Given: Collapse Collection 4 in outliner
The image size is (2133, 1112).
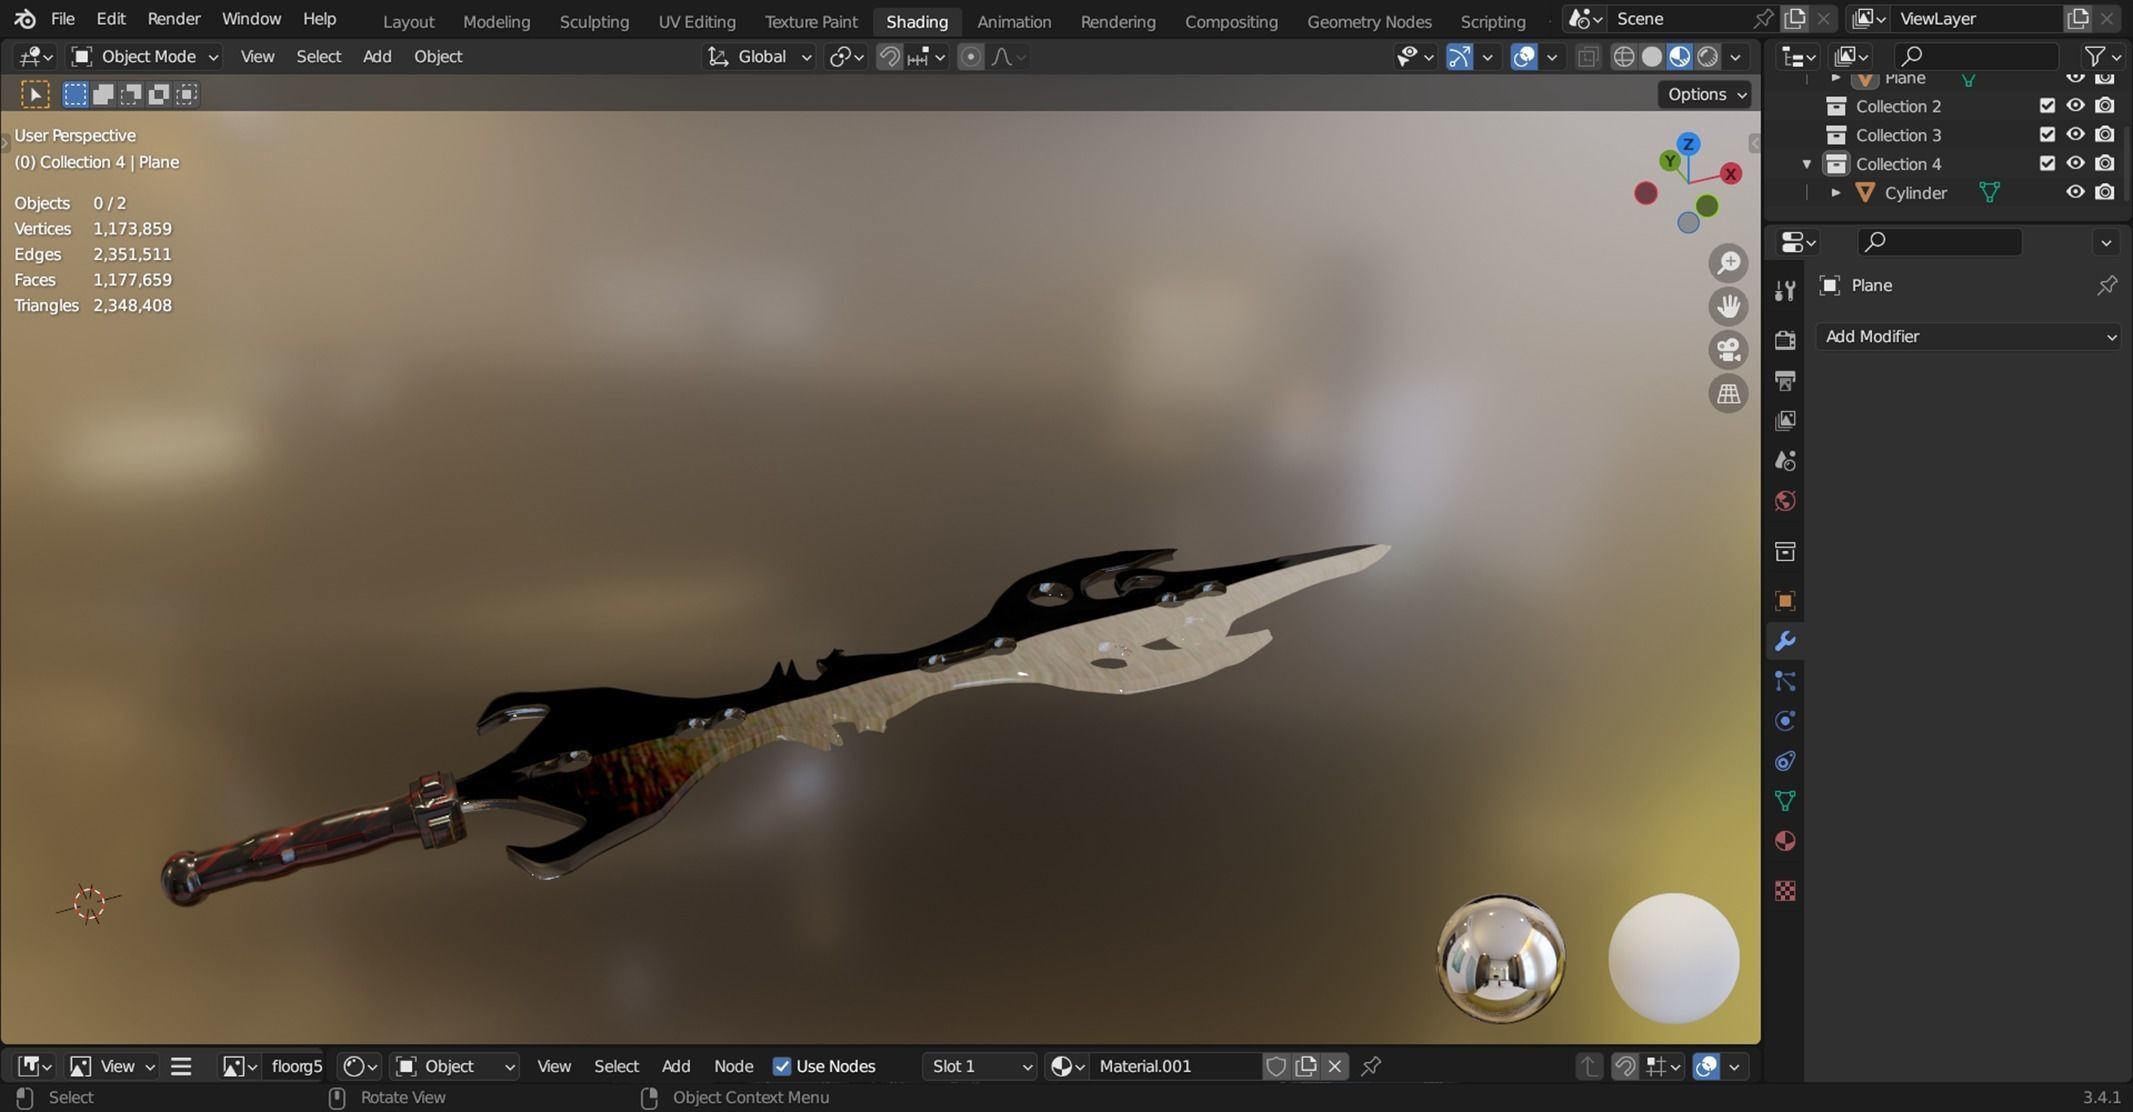Looking at the screenshot, I should 1807,164.
